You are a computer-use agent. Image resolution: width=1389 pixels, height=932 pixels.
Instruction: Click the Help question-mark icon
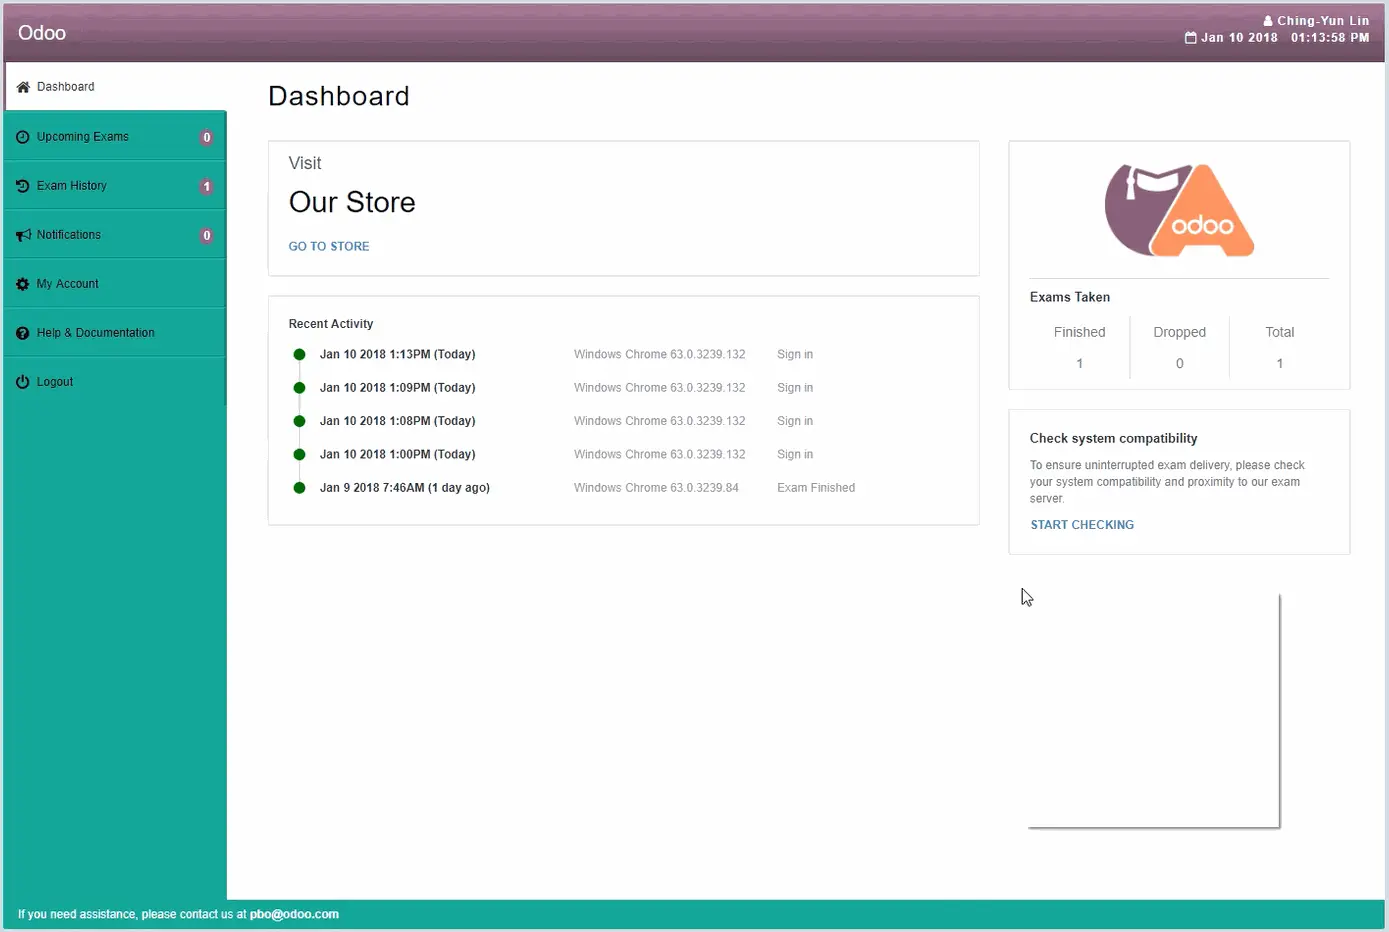pyautogui.click(x=23, y=333)
